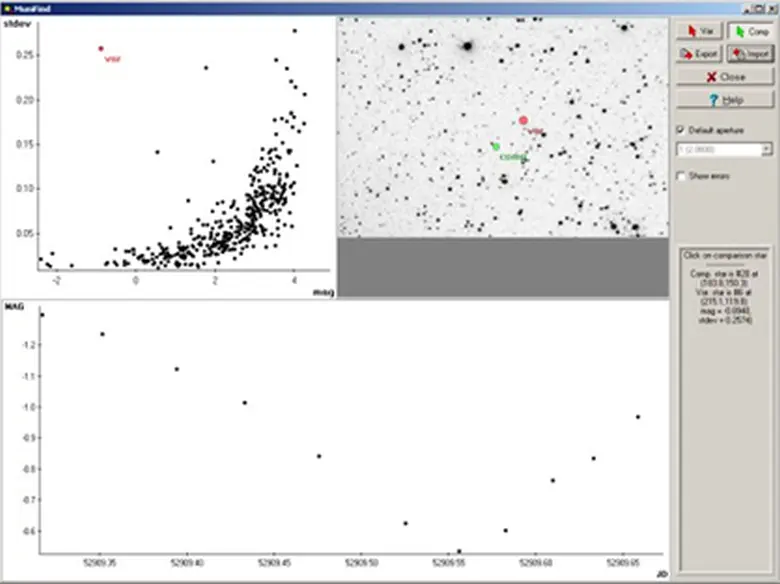Screen dimensions: 780x584
Task: Open Help with the question mark button
Action: coord(725,100)
